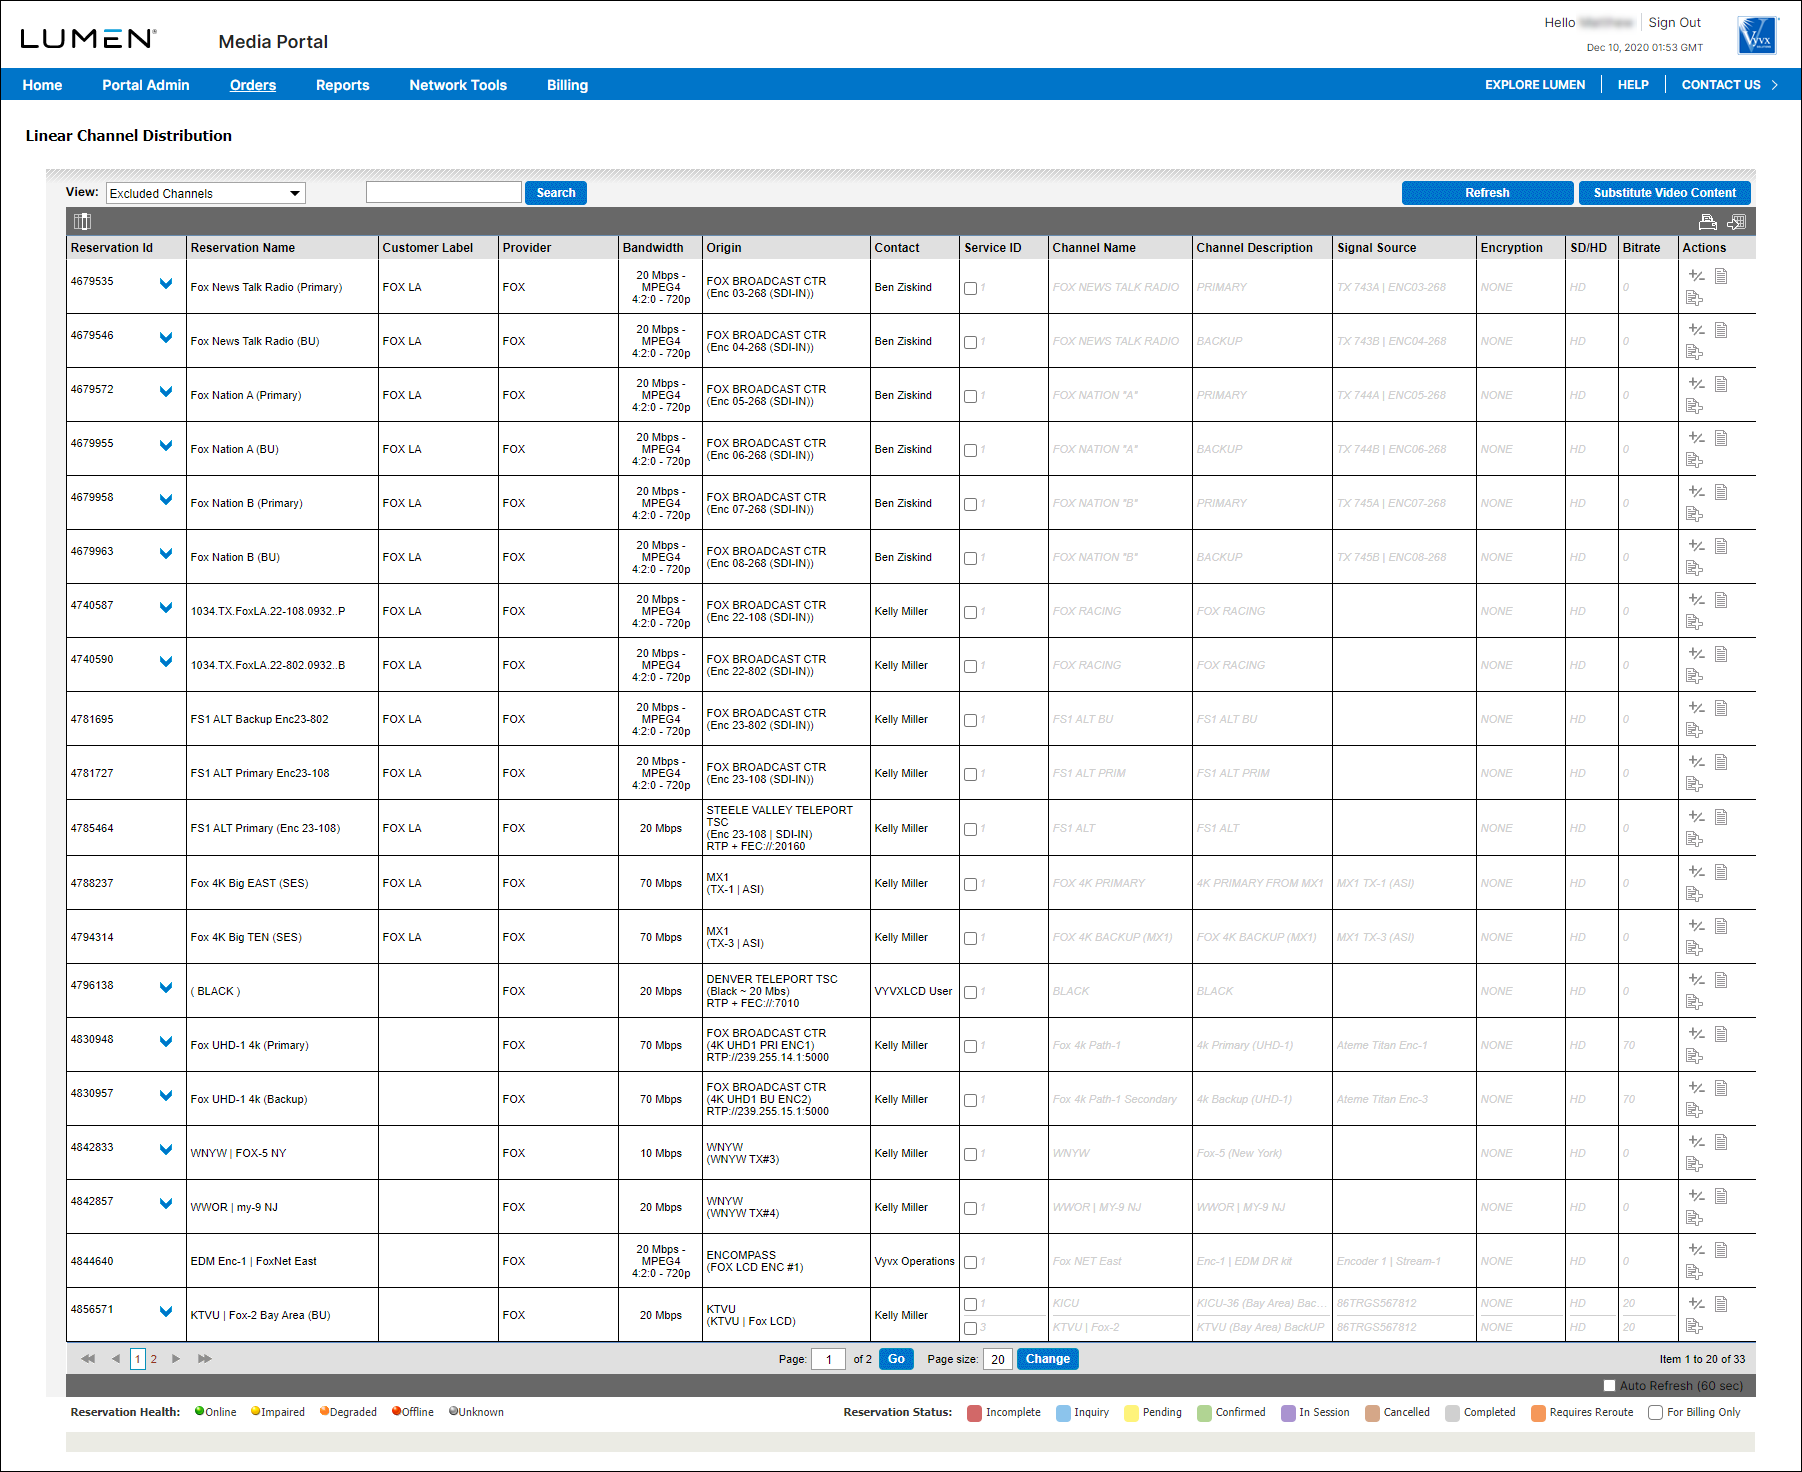Click the print icon in the grid toolbar
1802x1472 pixels.
pyautogui.click(x=1708, y=221)
